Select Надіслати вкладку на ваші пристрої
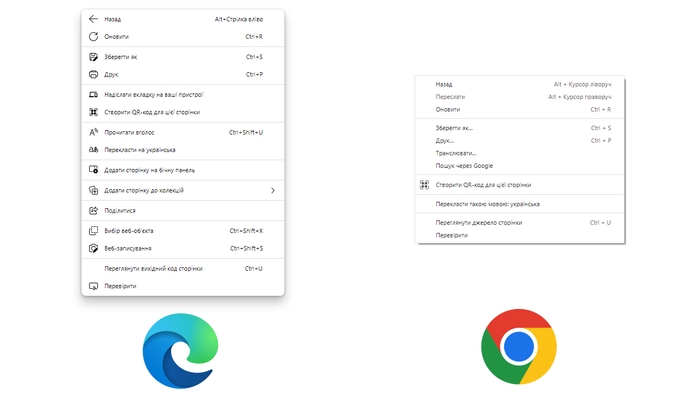Image resolution: width=700 pixels, height=409 pixels. point(183,95)
